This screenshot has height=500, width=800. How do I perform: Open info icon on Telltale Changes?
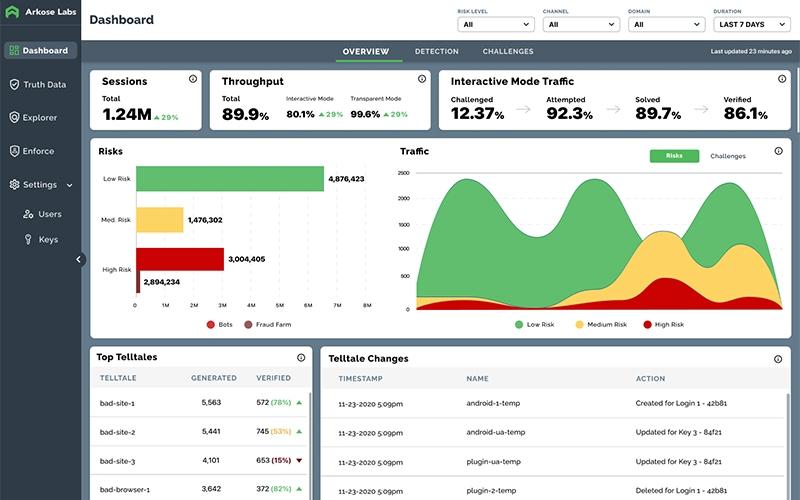778,359
